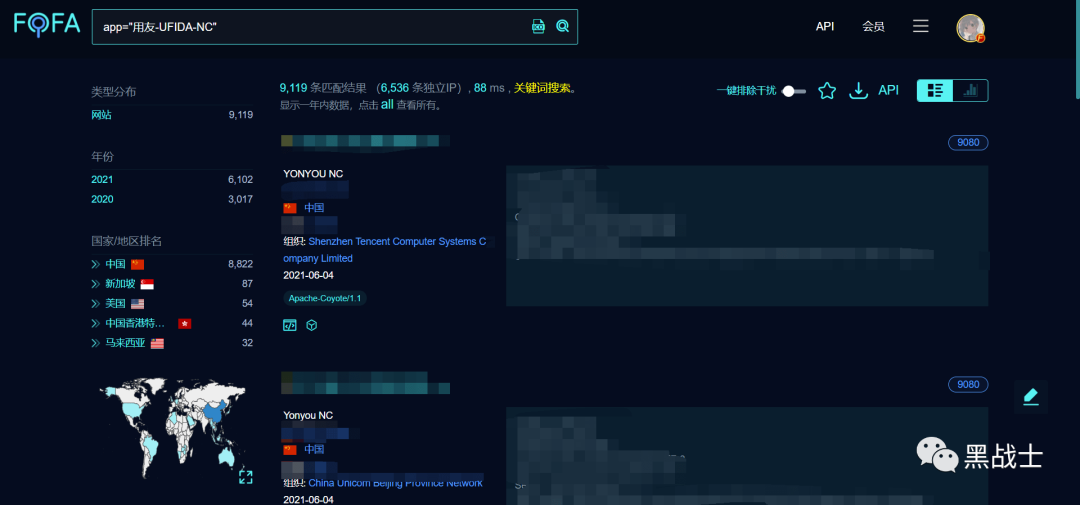Click the user avatar picture
Viewport: 1080px width, 505px height.
970,28
